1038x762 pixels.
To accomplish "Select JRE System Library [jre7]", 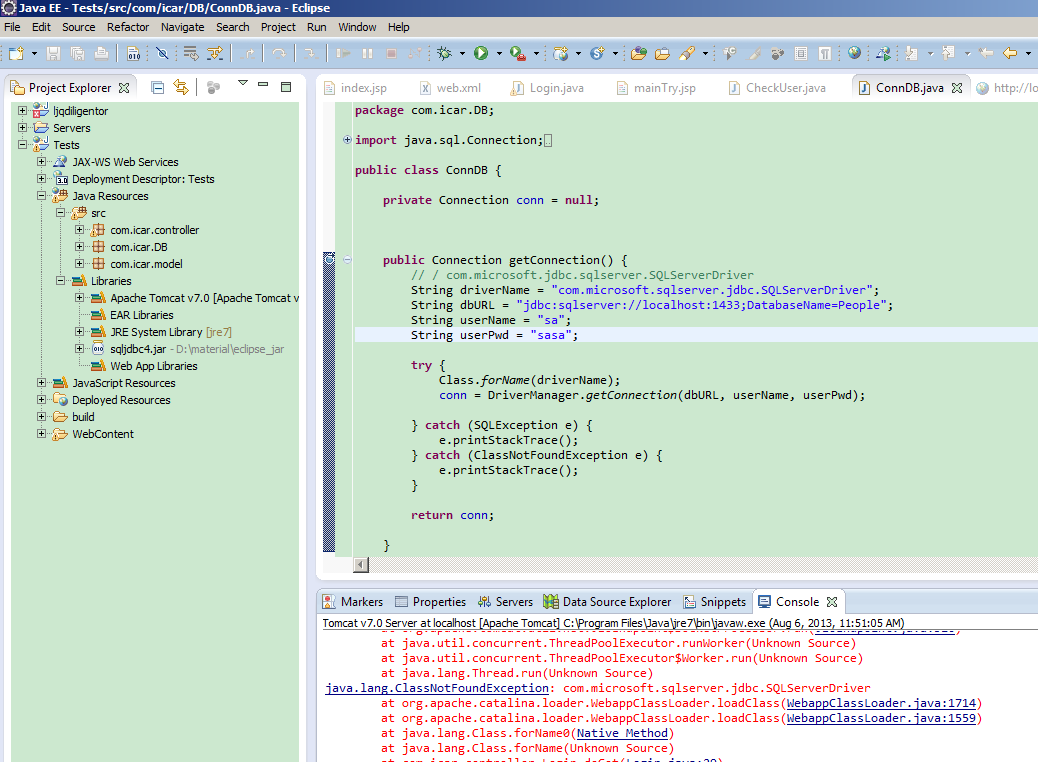I will coord(171,332).
